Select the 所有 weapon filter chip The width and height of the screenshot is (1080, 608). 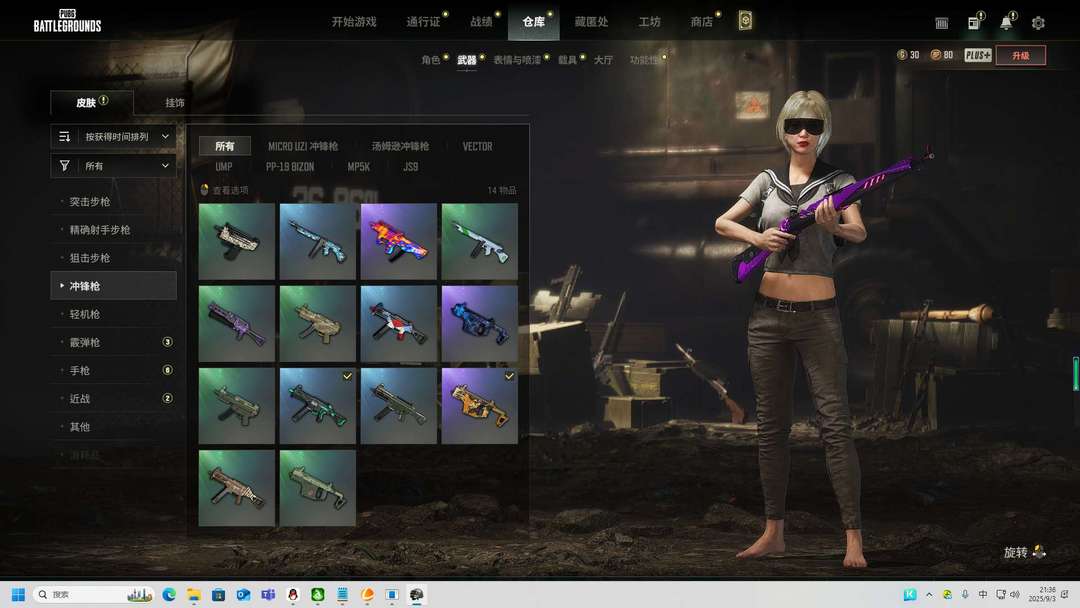point(225,146)
